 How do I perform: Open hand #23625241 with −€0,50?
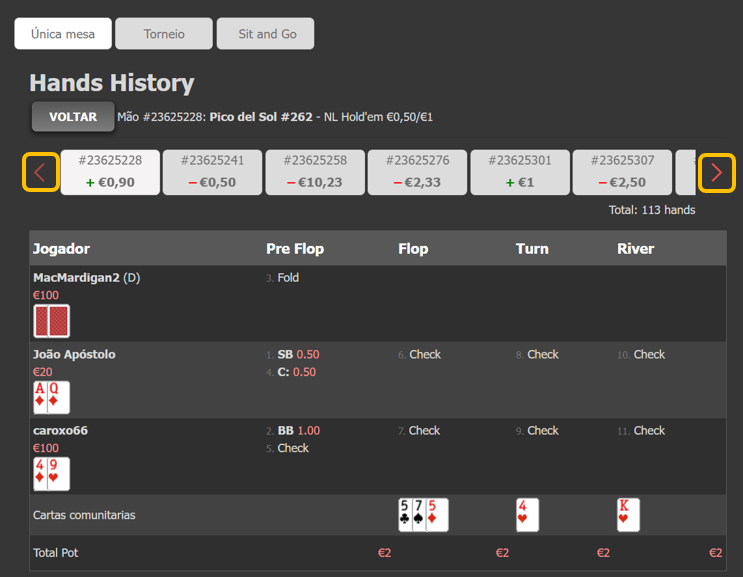coord(212,172)
